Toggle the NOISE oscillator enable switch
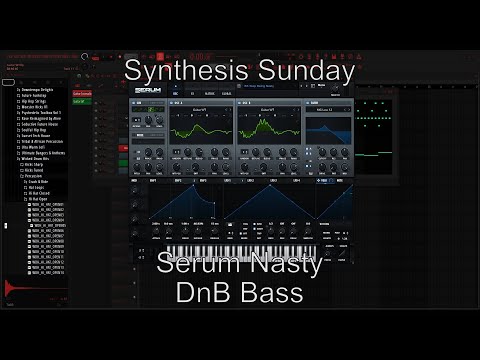This screenshot has width=480, height=360. click(134, 135)
